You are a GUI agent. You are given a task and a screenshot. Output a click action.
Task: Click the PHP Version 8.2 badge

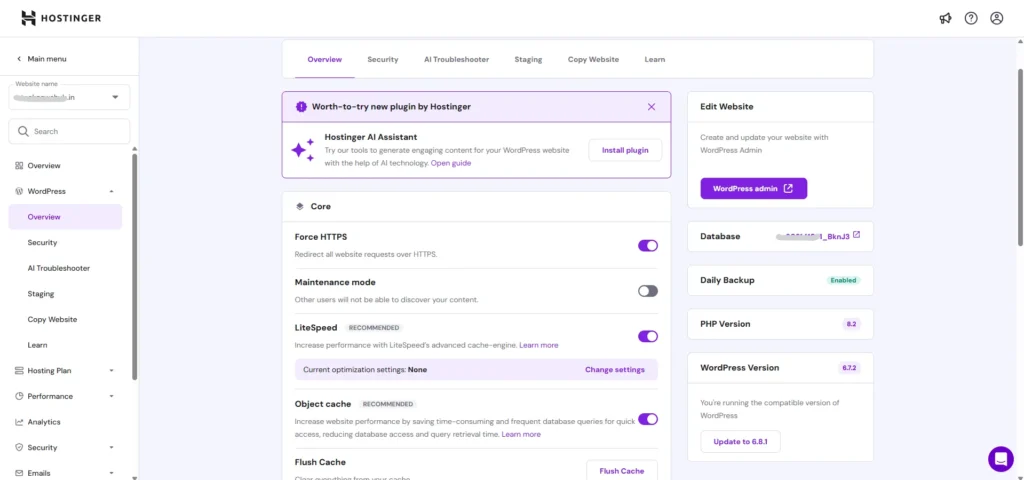click(x=852, y=324)
